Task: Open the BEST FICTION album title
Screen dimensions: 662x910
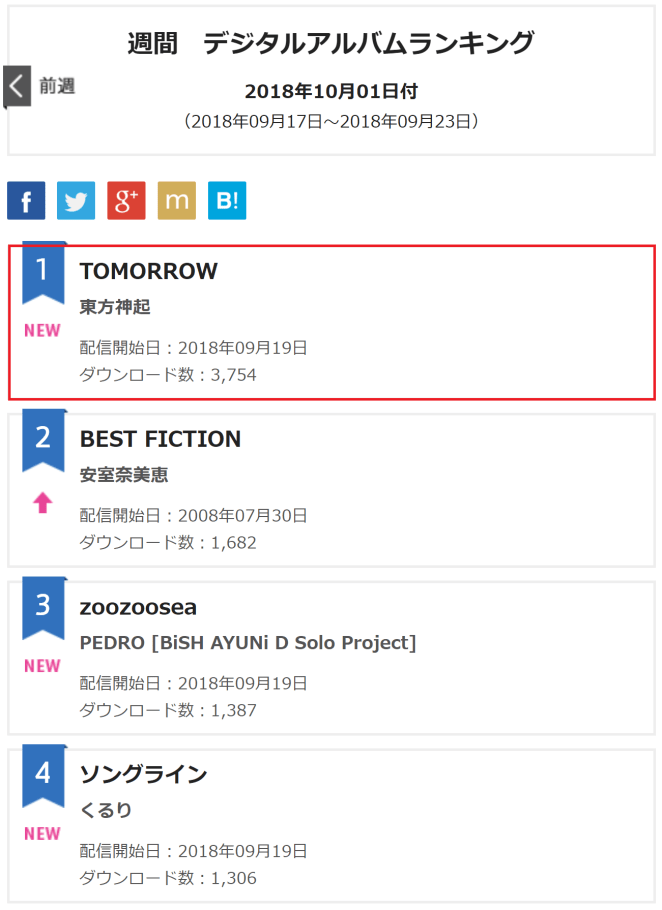Action: [x=160, y=440]
